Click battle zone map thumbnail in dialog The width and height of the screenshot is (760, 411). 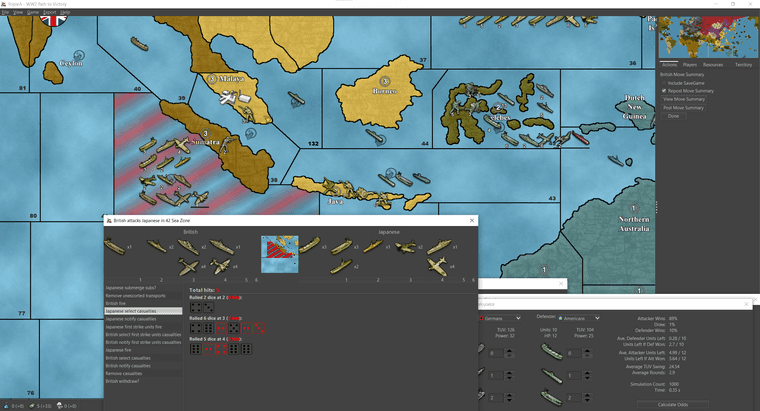click(280, 254)
